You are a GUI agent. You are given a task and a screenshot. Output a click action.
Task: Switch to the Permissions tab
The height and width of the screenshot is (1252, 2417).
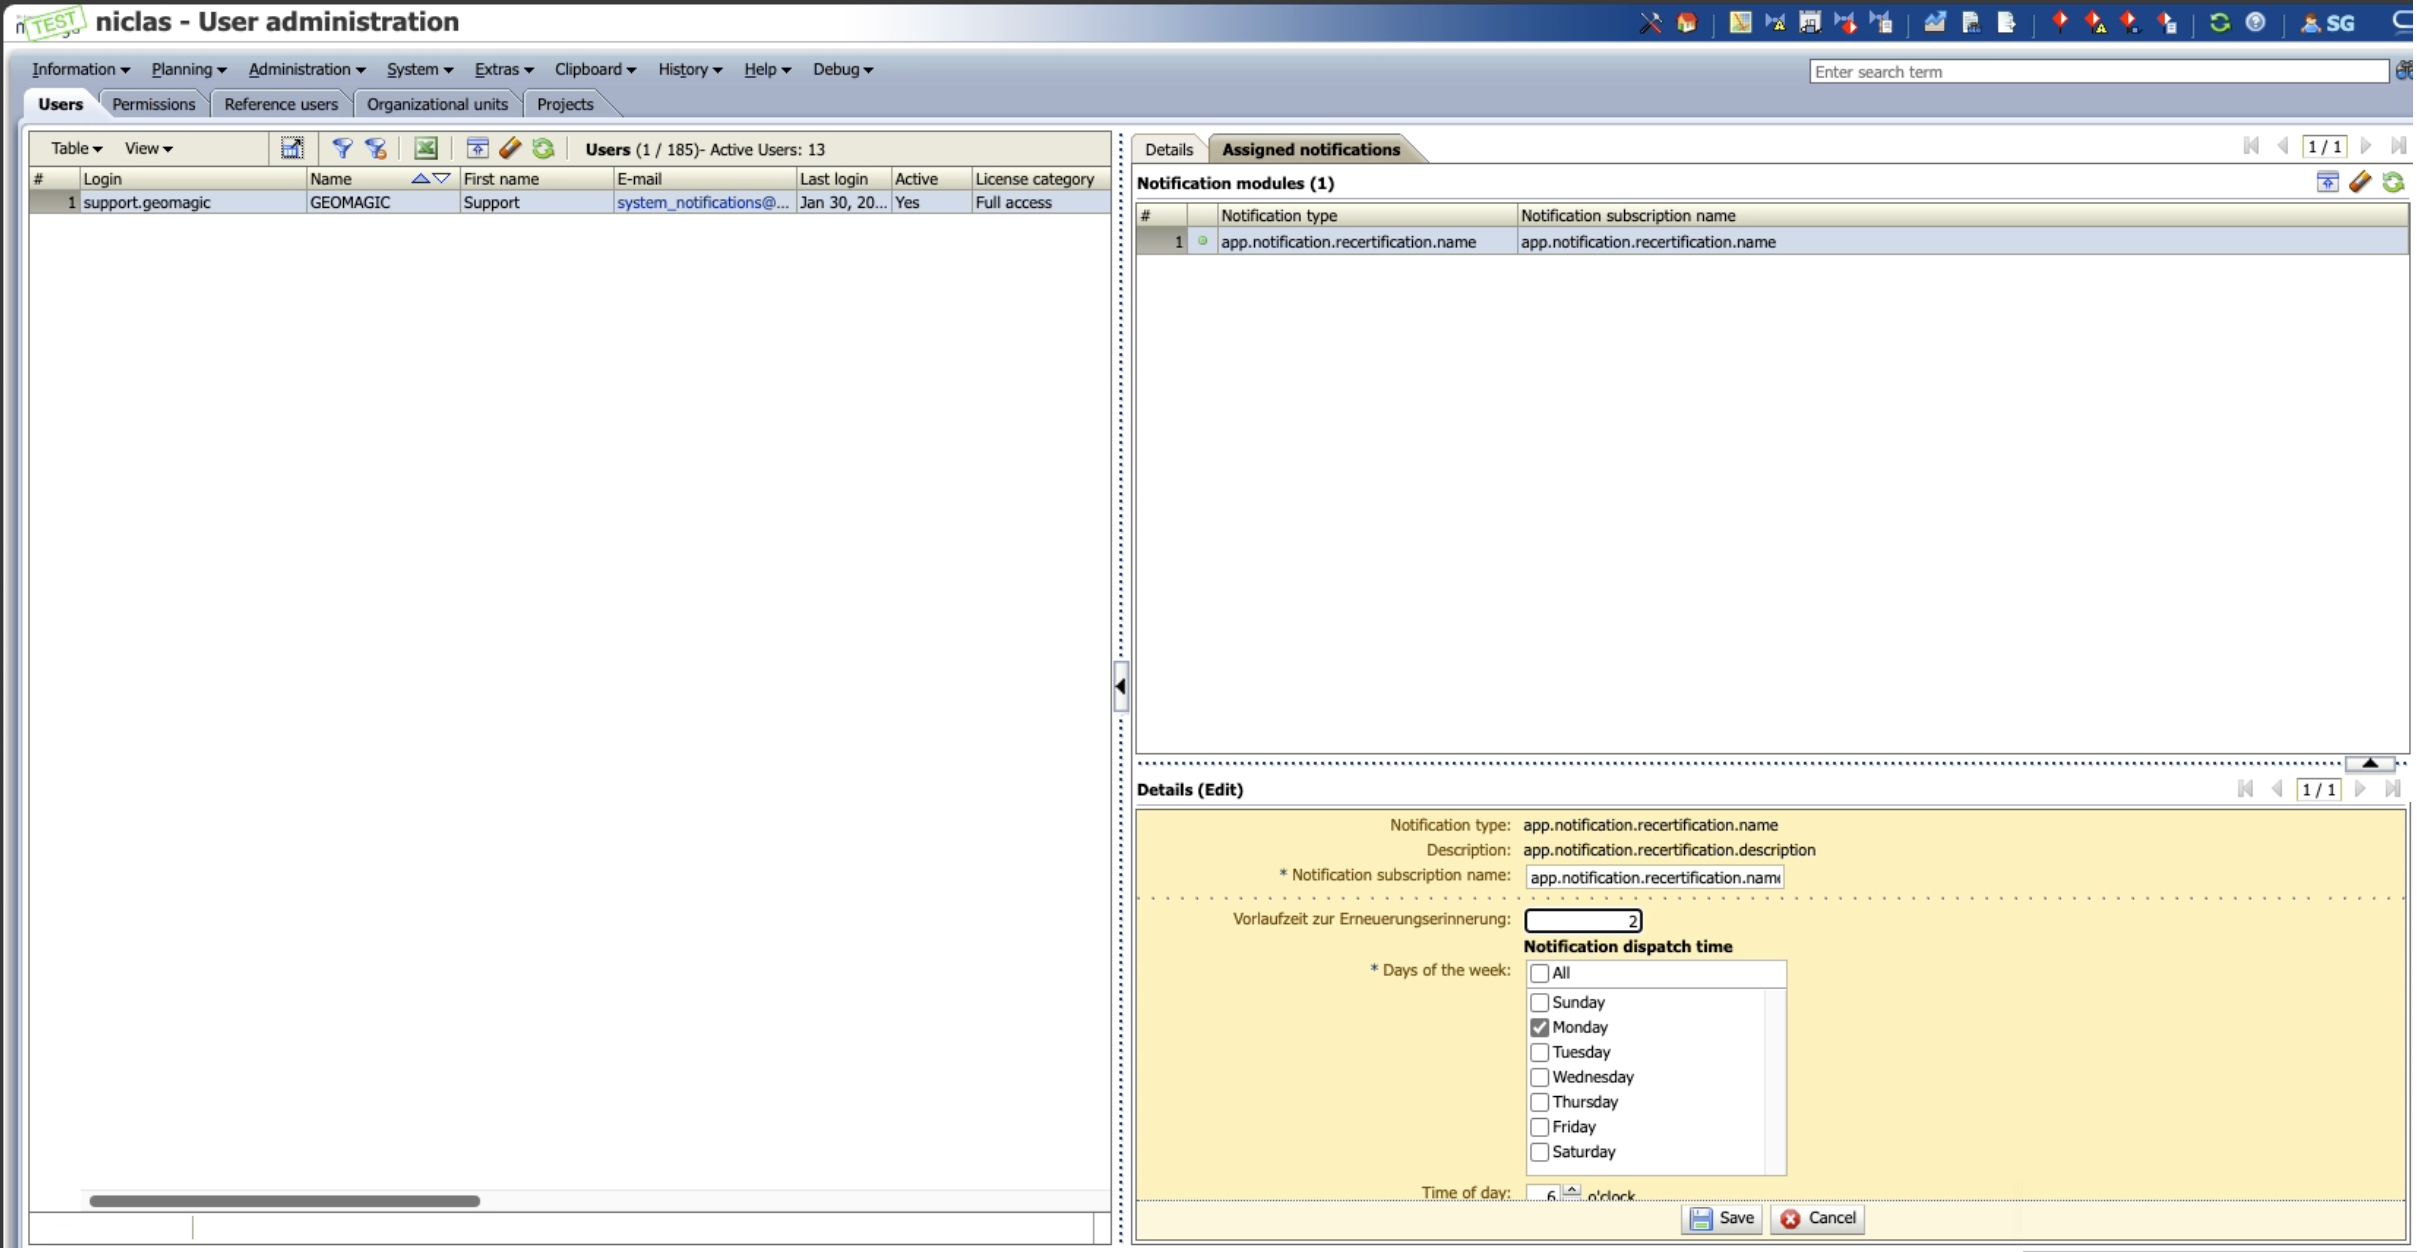153,104
